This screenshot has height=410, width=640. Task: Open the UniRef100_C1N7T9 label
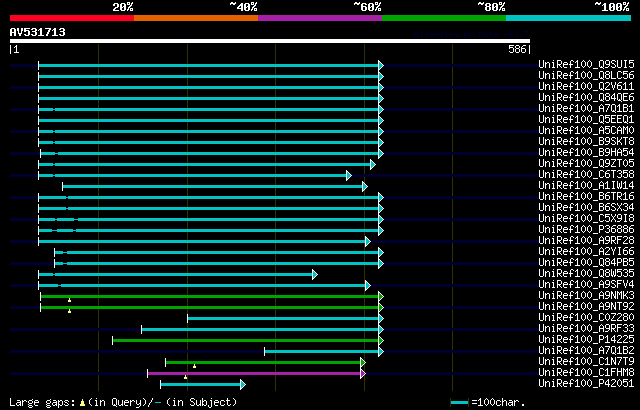[586, 362]
